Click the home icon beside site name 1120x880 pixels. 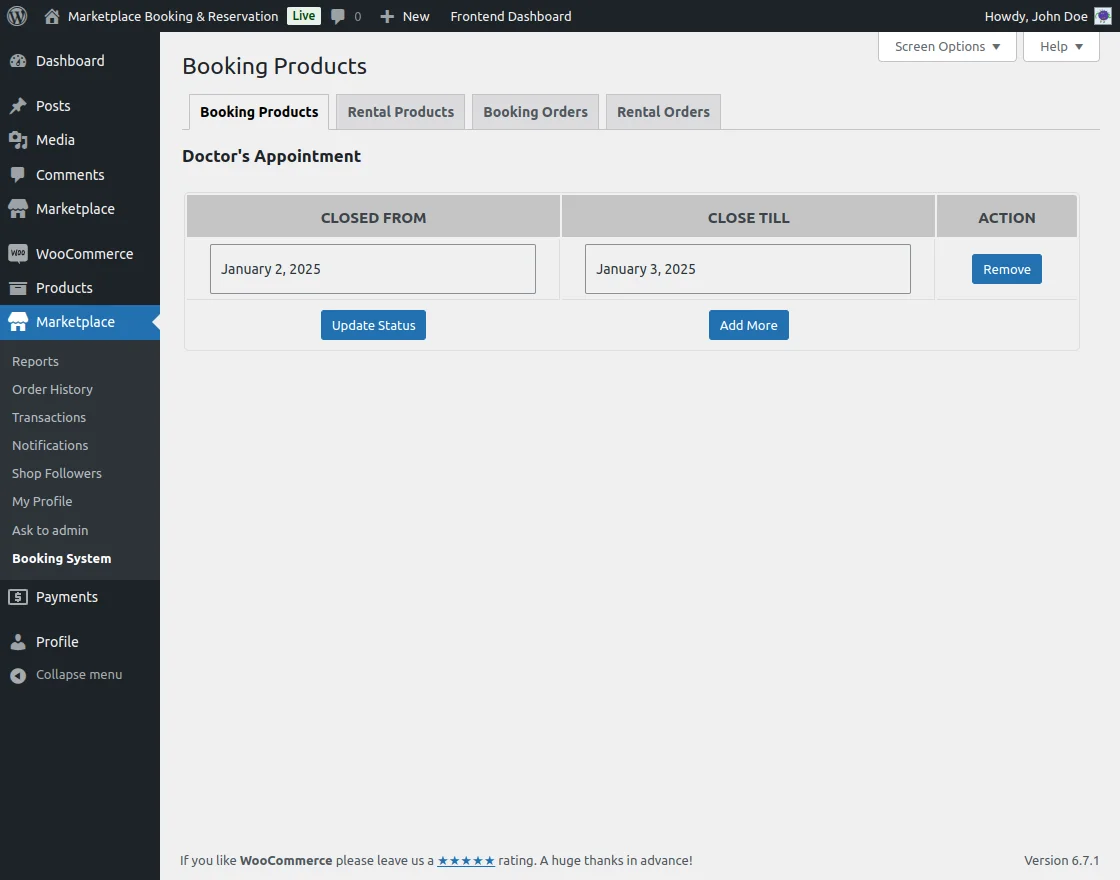(51, 16)
